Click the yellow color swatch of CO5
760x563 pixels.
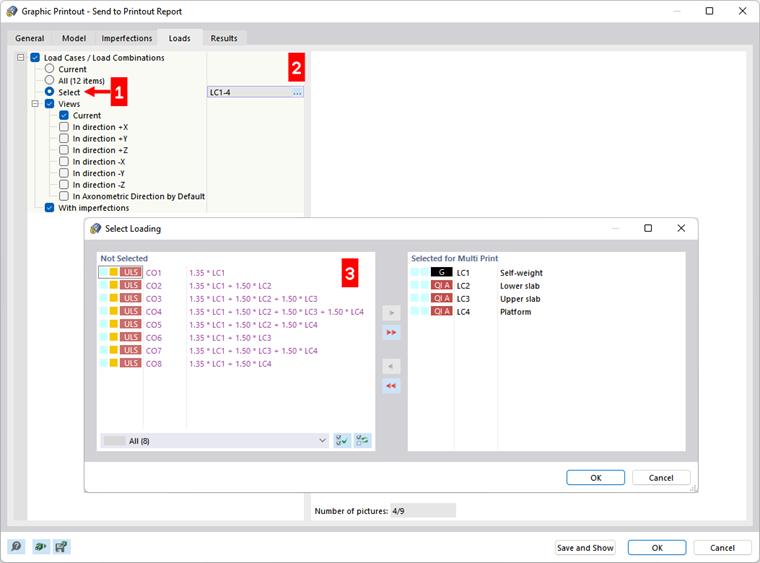coord(113,324)
